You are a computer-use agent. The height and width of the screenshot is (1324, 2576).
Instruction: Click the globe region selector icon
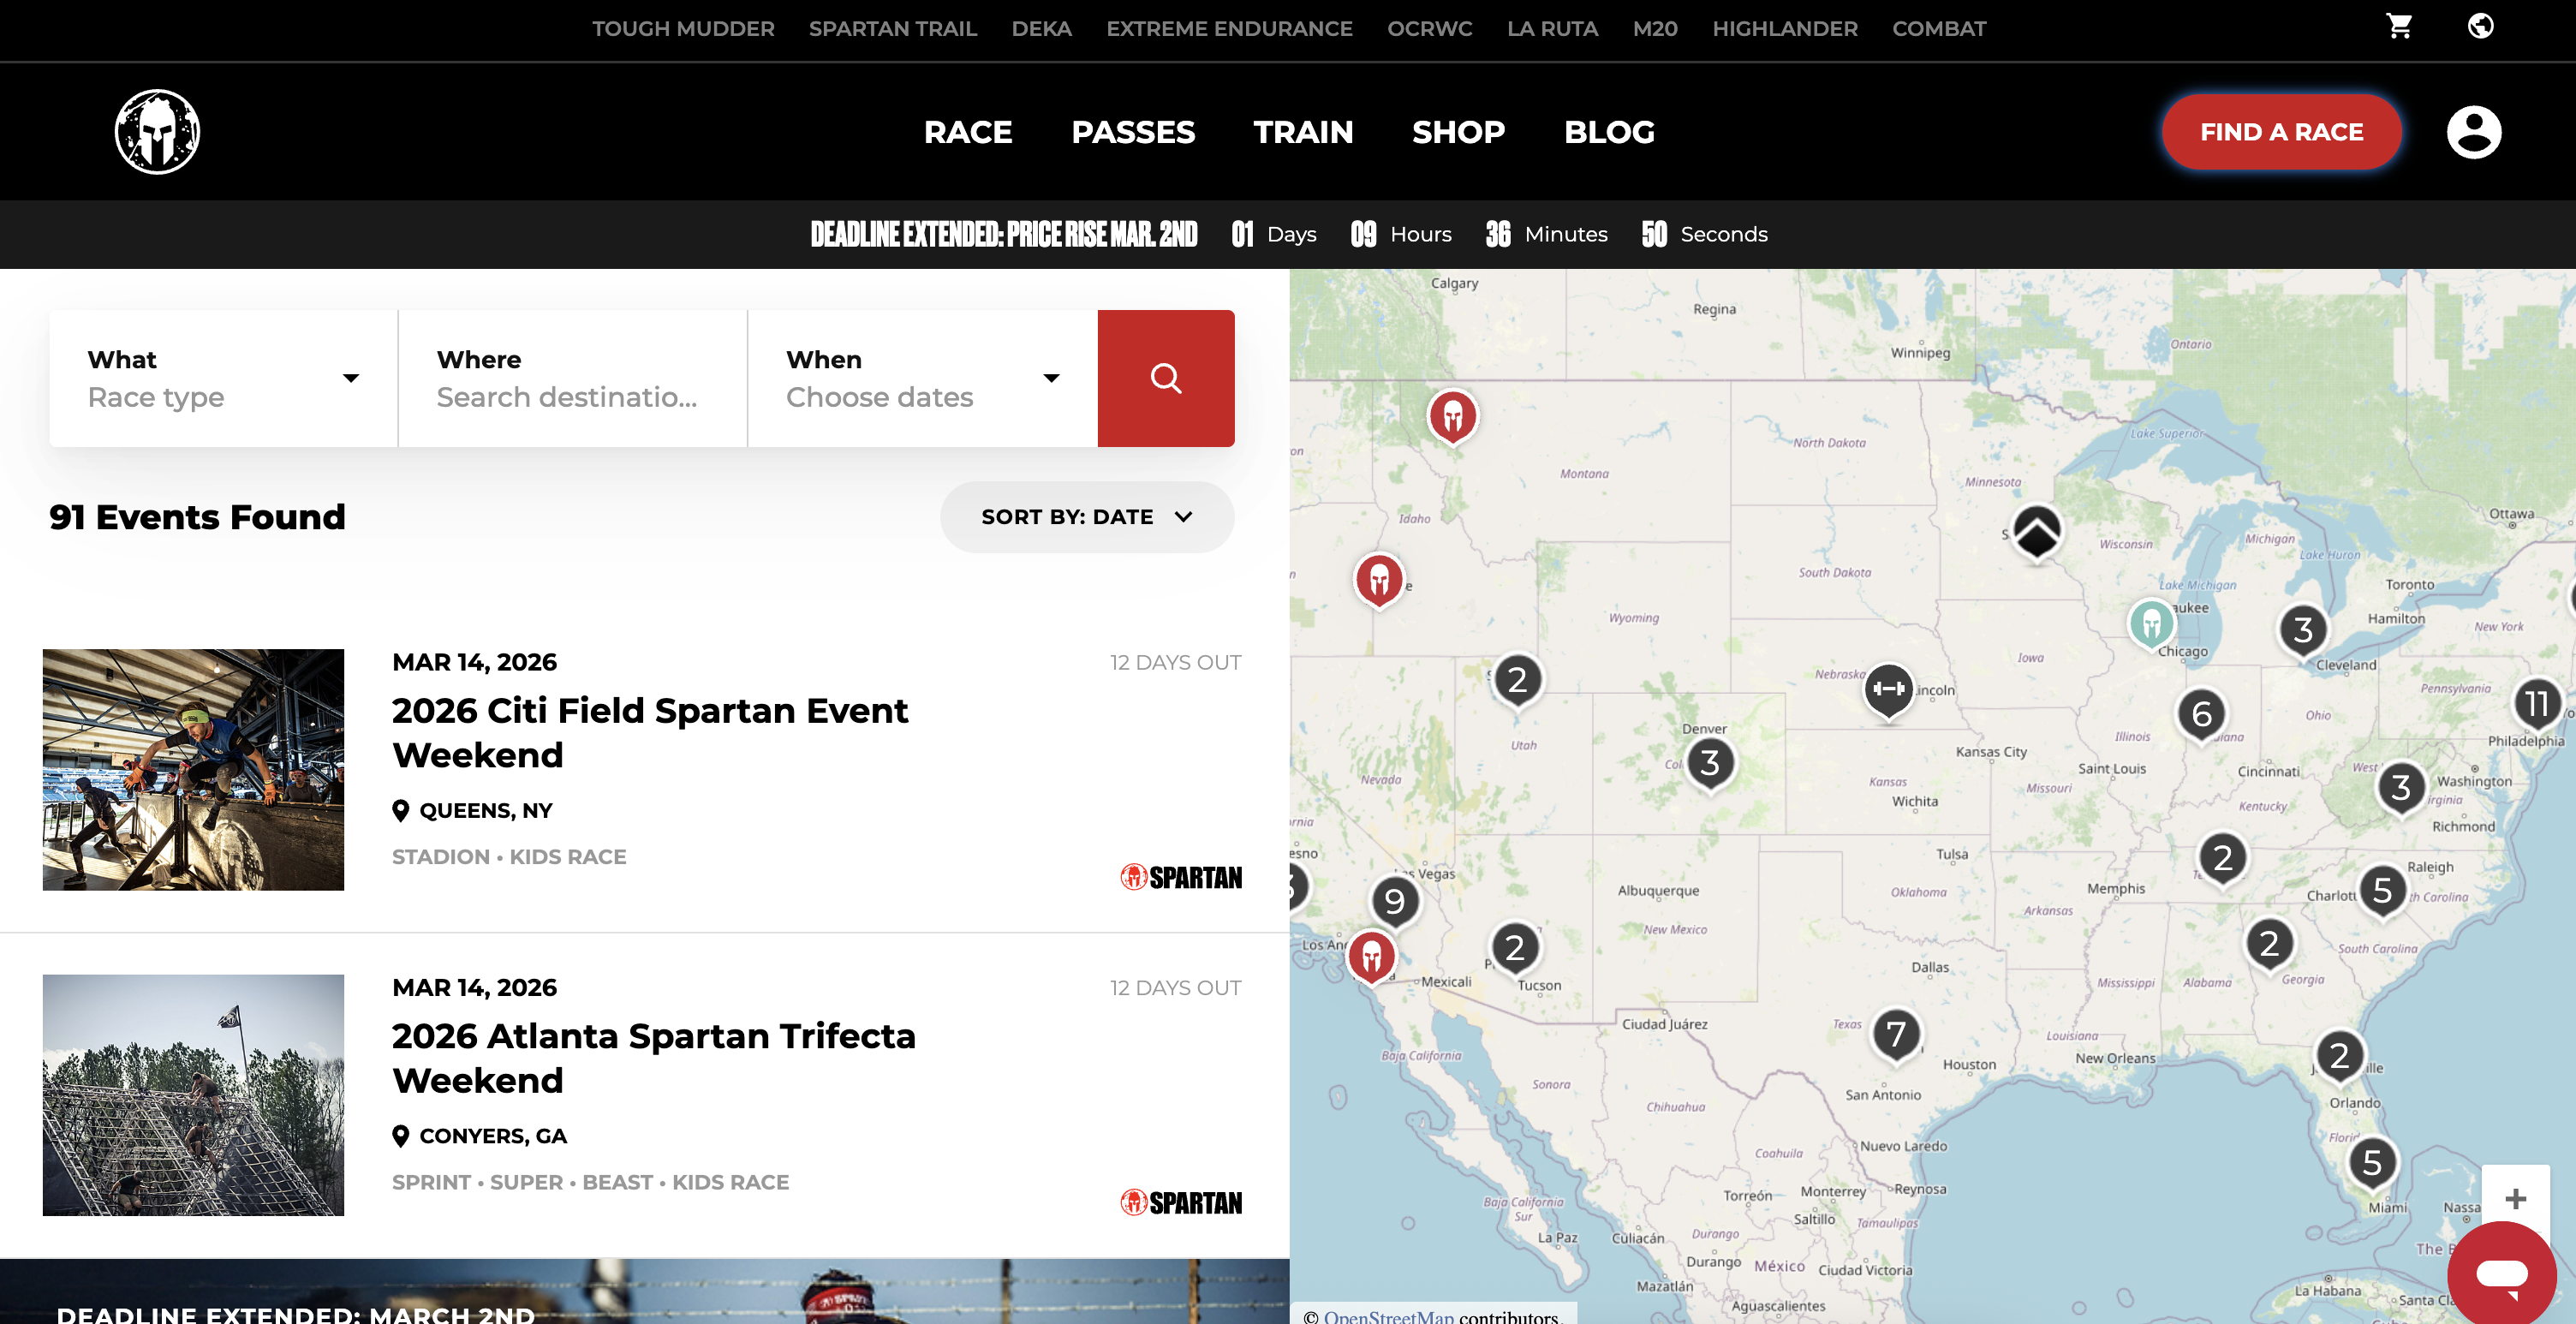click(2480, 26)
